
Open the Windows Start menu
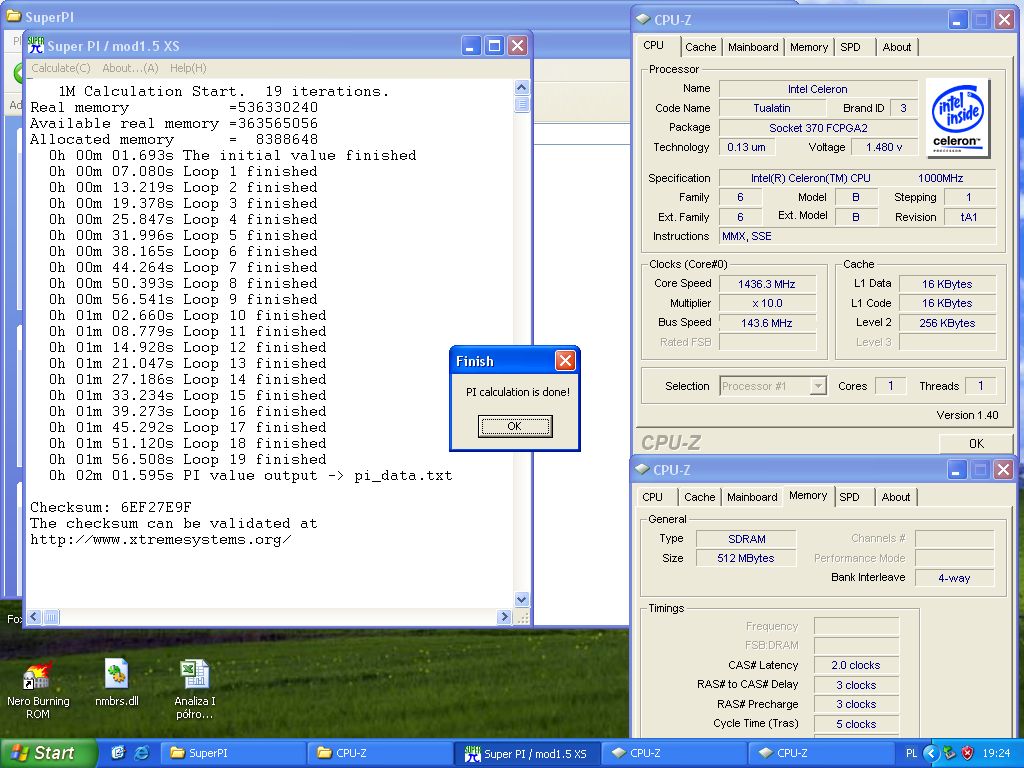pyautogui.click(x=48, y=753)
